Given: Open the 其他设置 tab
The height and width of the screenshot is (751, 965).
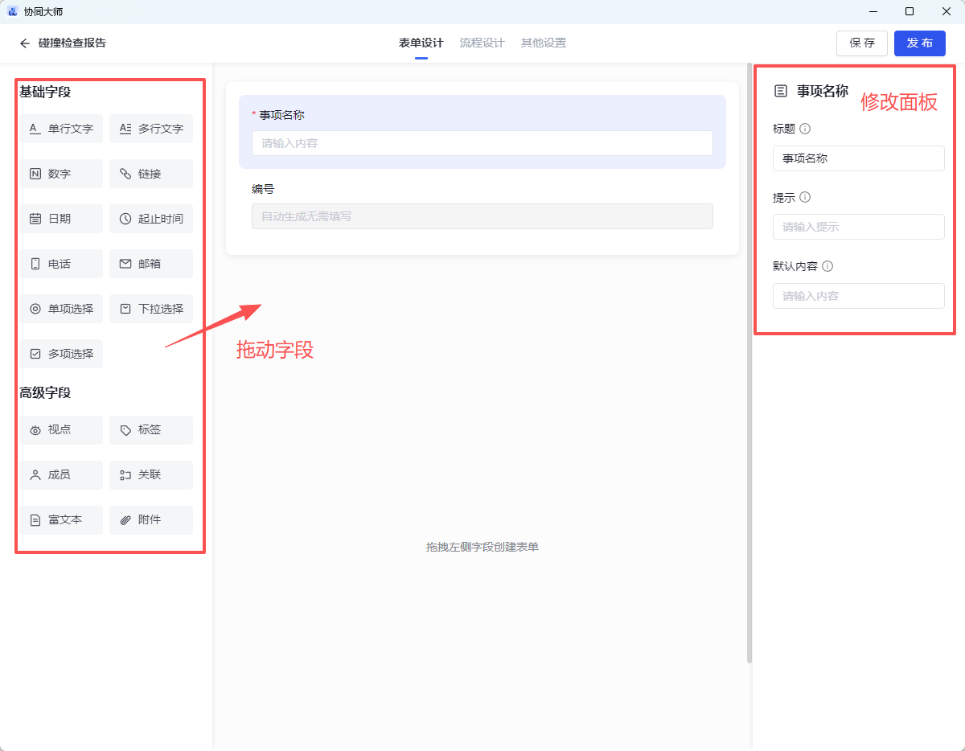Looking at the screenshot, I should point(543,43).
